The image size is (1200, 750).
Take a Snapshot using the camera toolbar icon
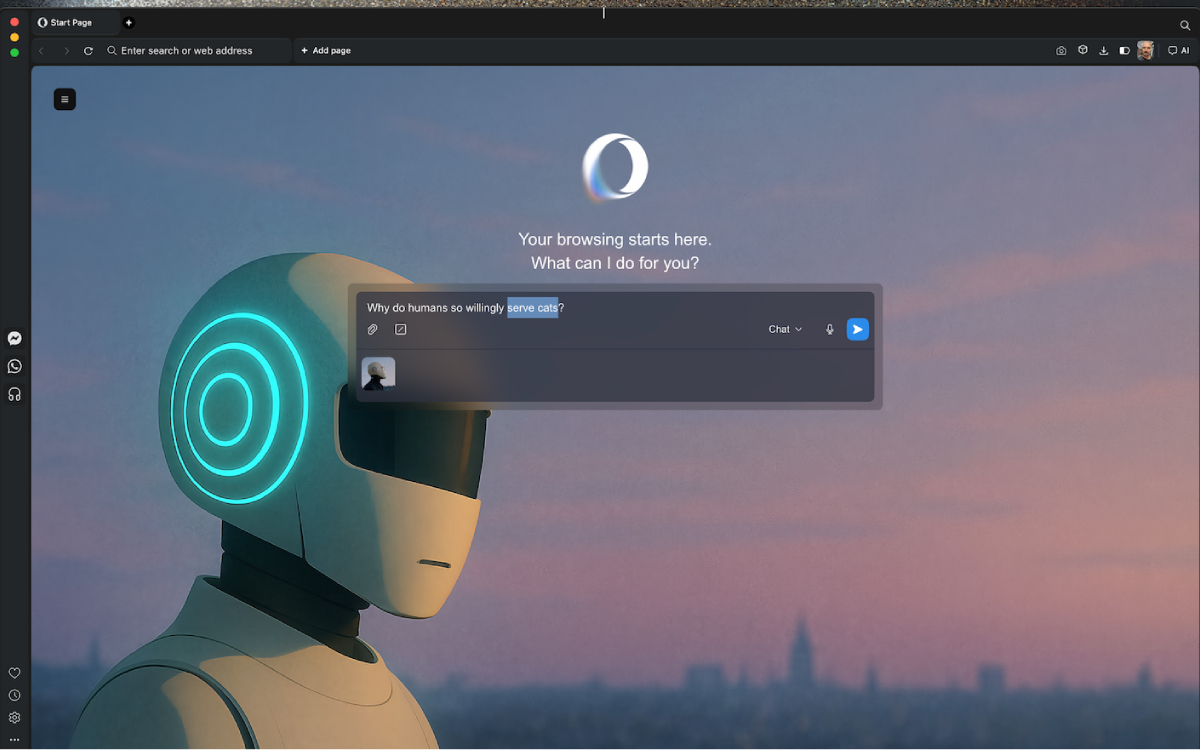1061,50
